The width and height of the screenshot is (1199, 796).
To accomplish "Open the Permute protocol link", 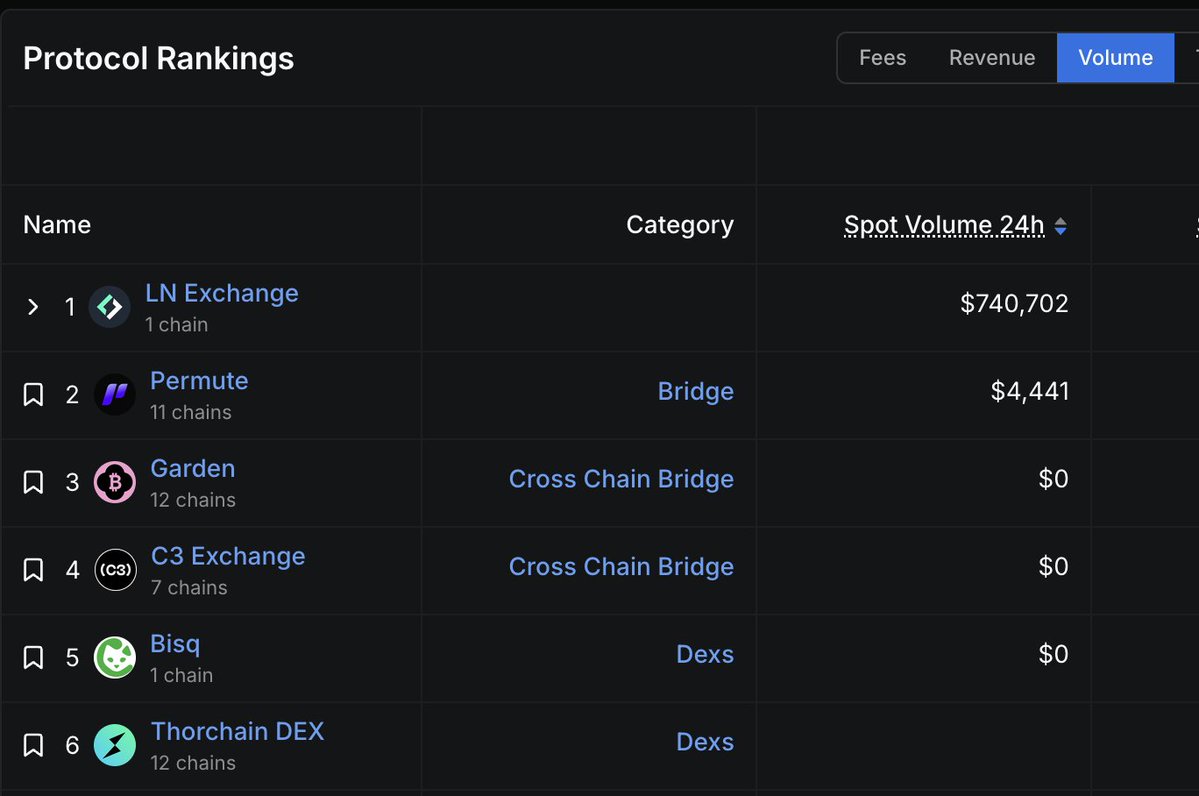I will (x=199, y=381).
